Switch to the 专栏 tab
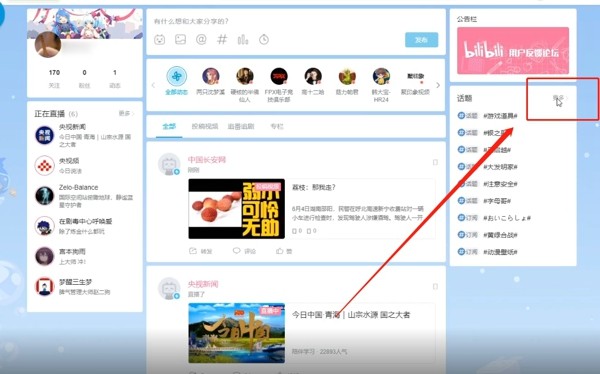 [277, 126]
